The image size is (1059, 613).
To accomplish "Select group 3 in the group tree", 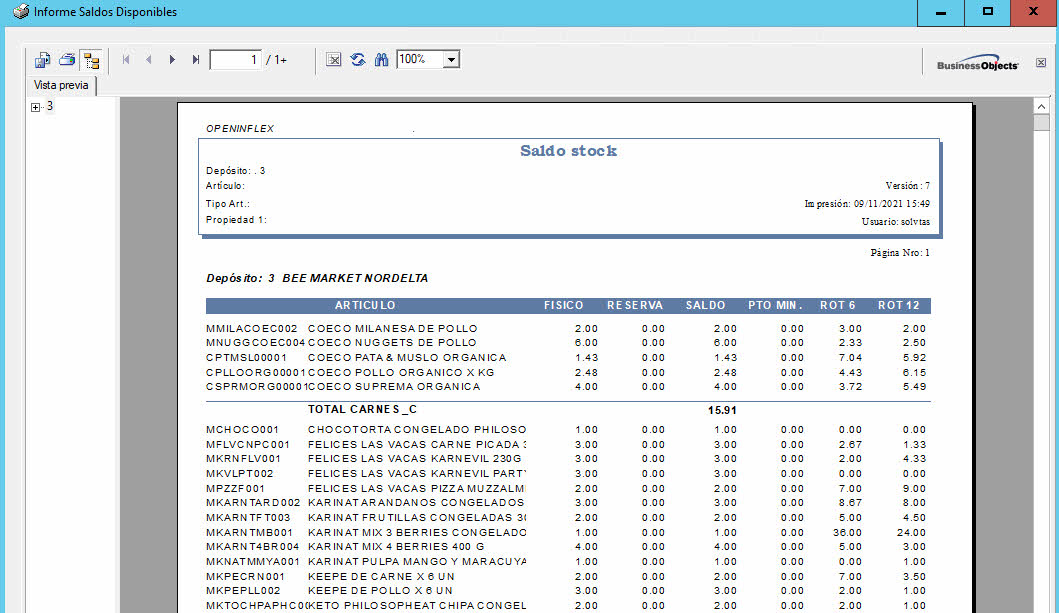I will coord(49,106).
